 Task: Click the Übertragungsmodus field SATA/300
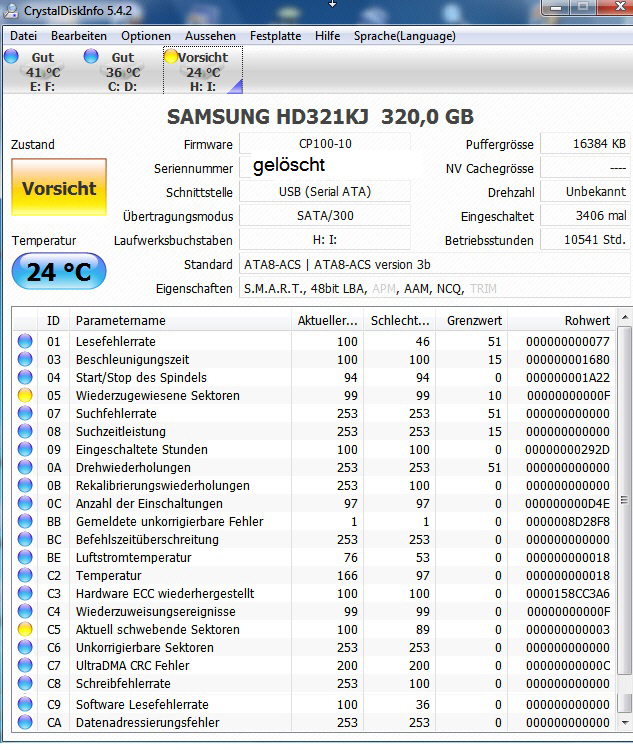325,215
